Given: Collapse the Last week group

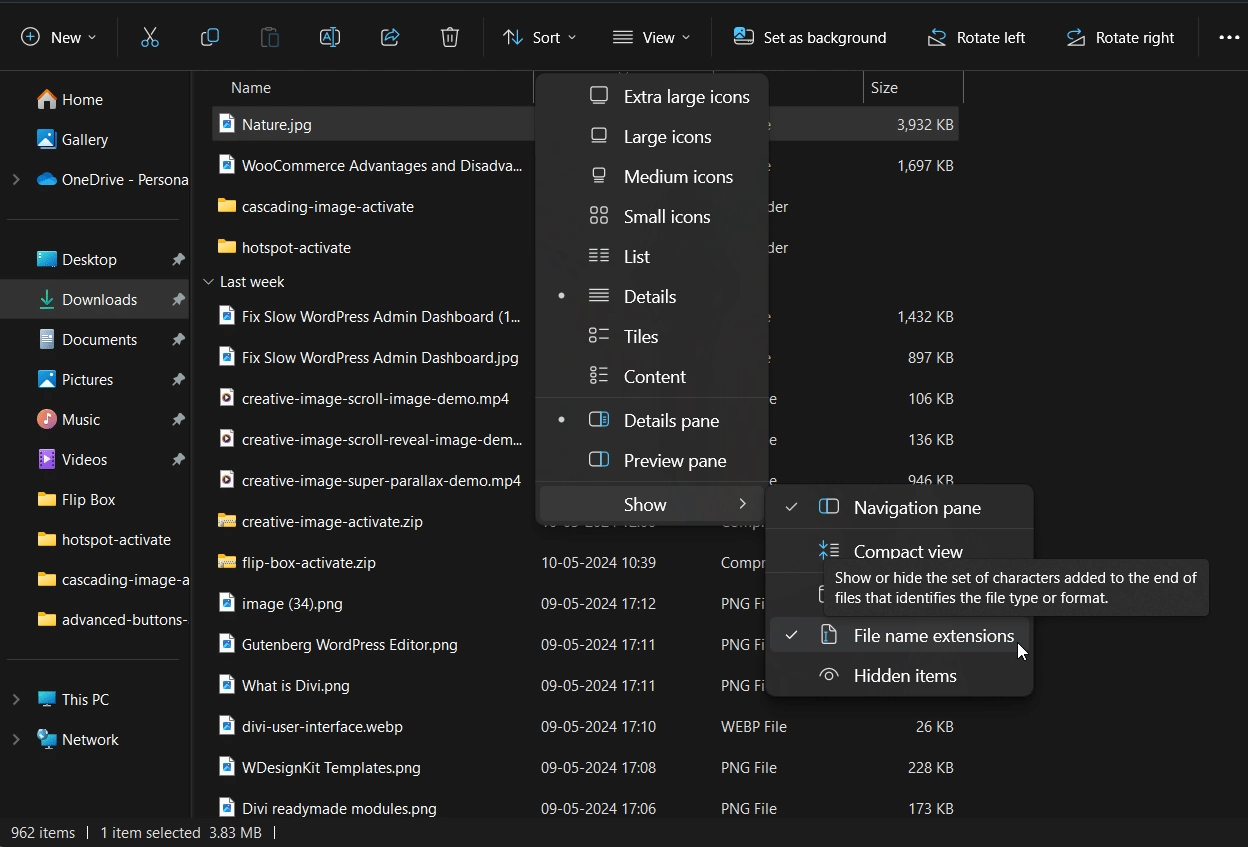Looking at the screenshot, I should point(208,282).
